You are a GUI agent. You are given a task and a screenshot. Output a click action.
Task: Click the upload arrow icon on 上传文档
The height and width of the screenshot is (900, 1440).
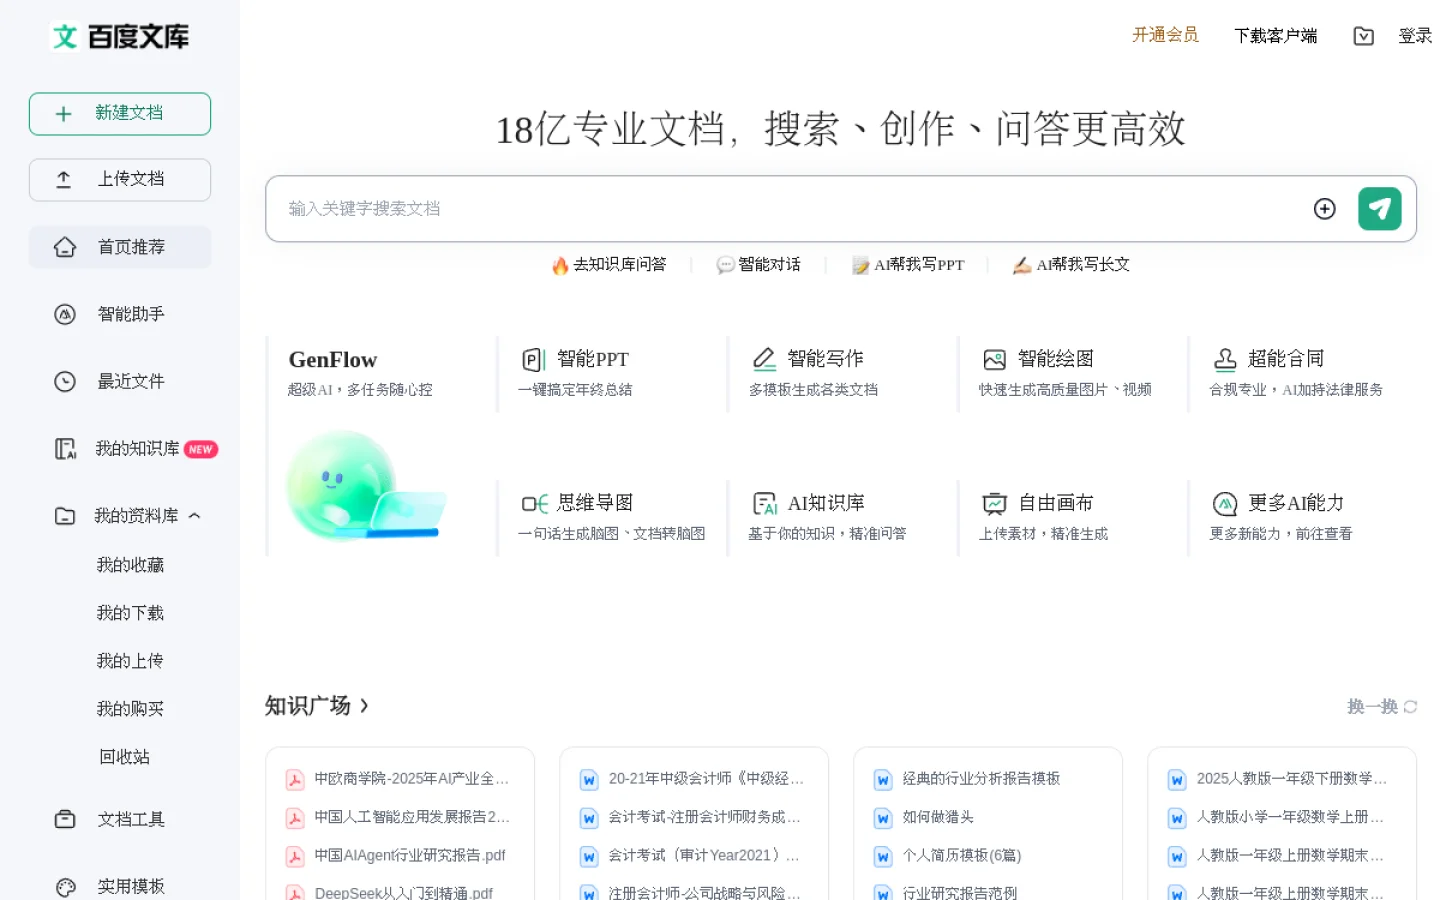64,180
